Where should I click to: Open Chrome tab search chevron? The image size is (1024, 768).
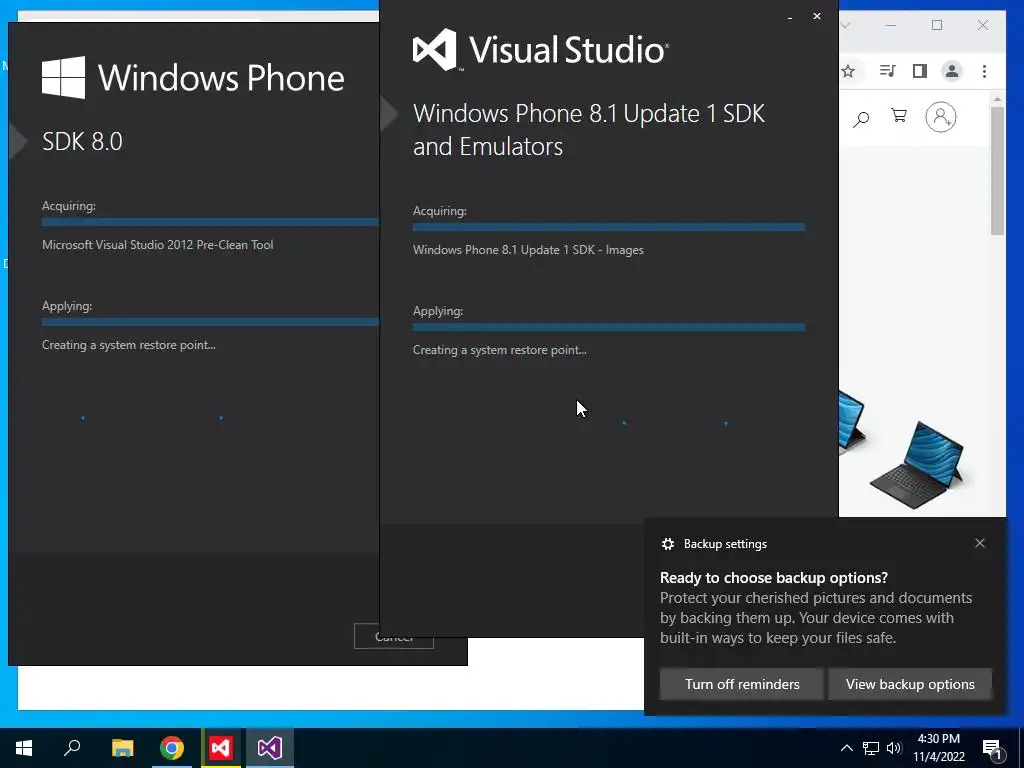tap(845, 25)
